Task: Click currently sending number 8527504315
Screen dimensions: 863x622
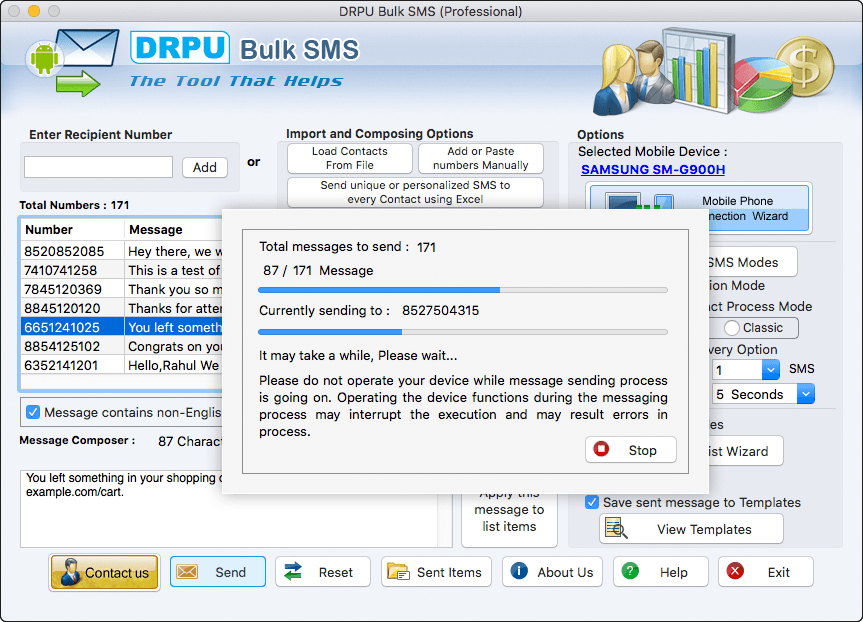Action: [x=440, y=310]
